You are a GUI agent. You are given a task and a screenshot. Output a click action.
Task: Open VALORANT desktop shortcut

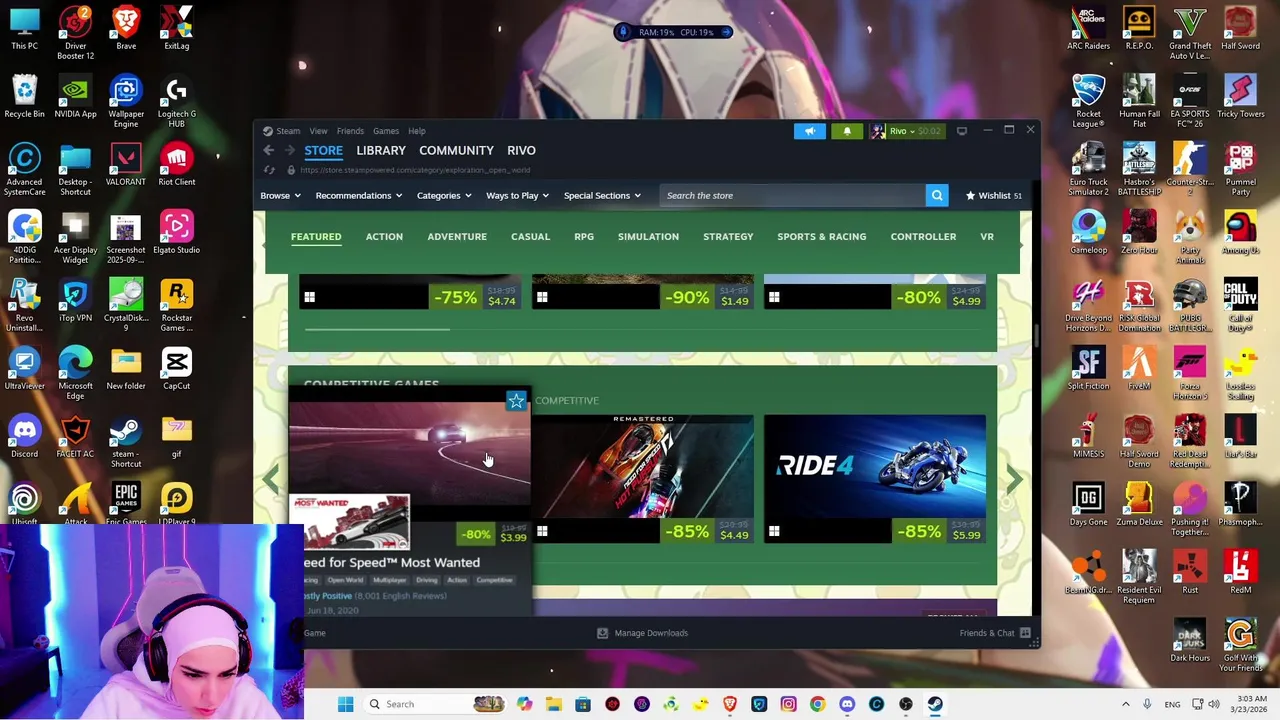[126, 166]
